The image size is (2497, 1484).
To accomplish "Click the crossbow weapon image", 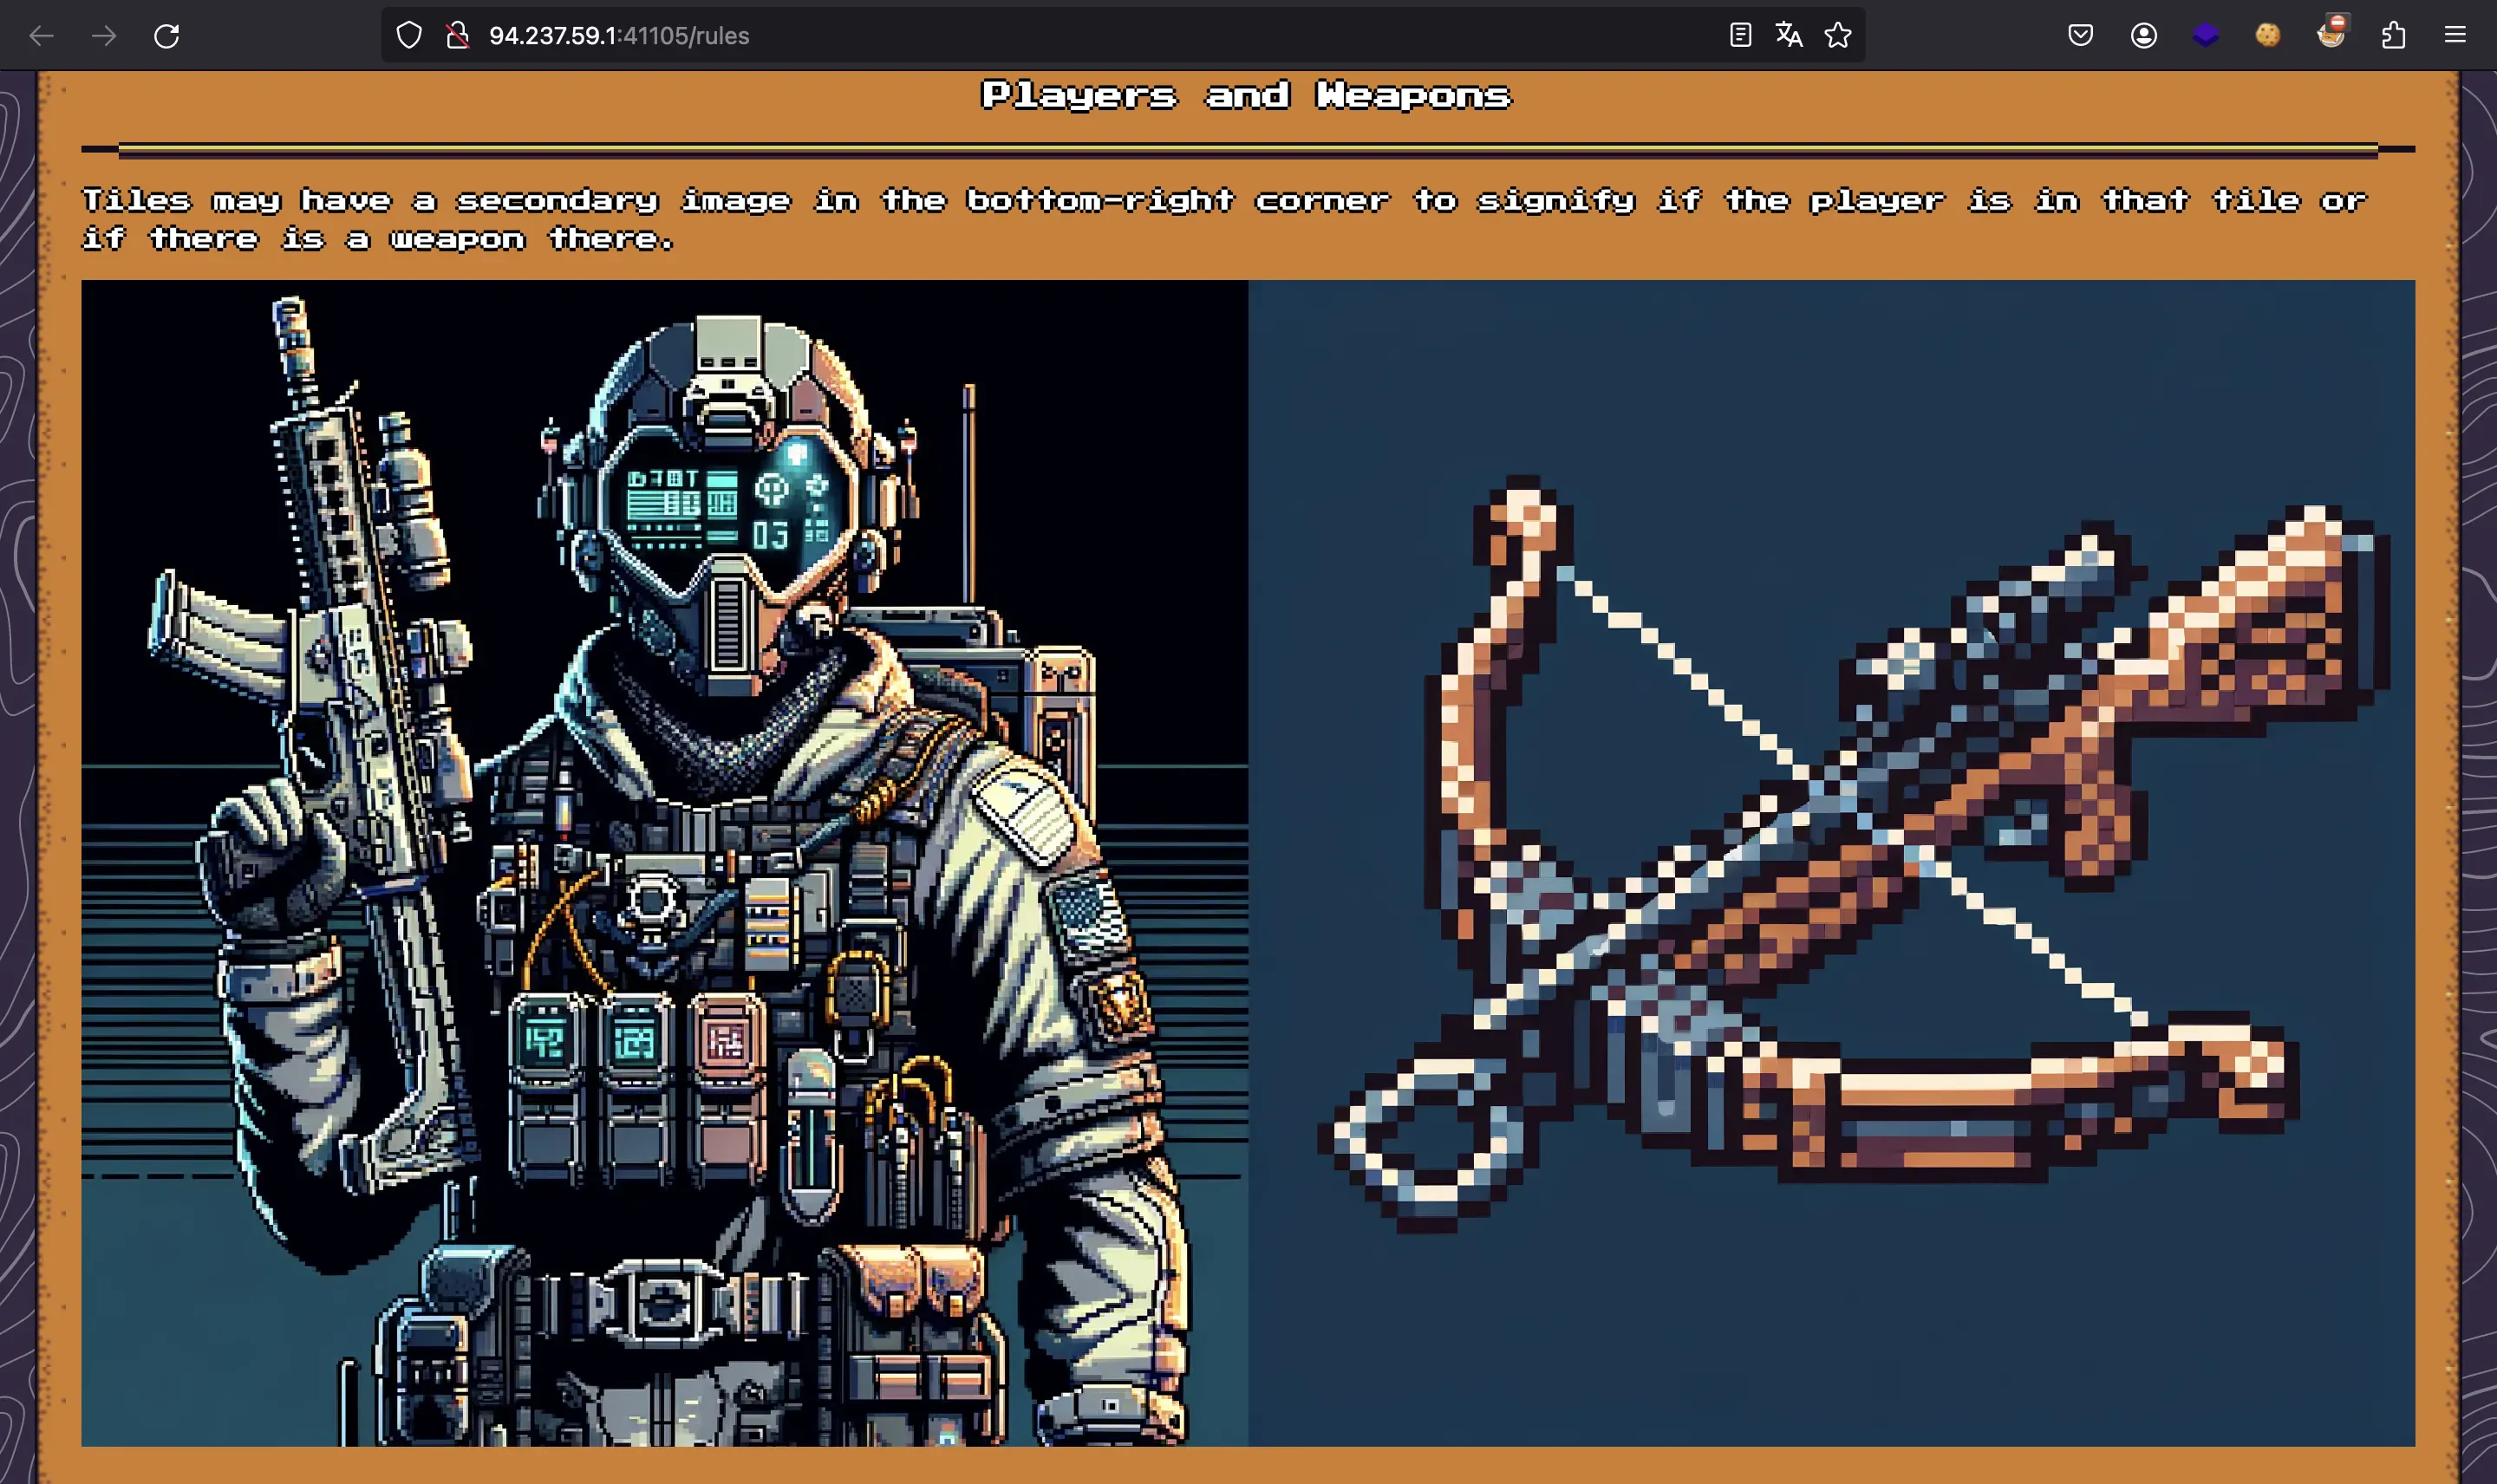I will (1831, 862).
